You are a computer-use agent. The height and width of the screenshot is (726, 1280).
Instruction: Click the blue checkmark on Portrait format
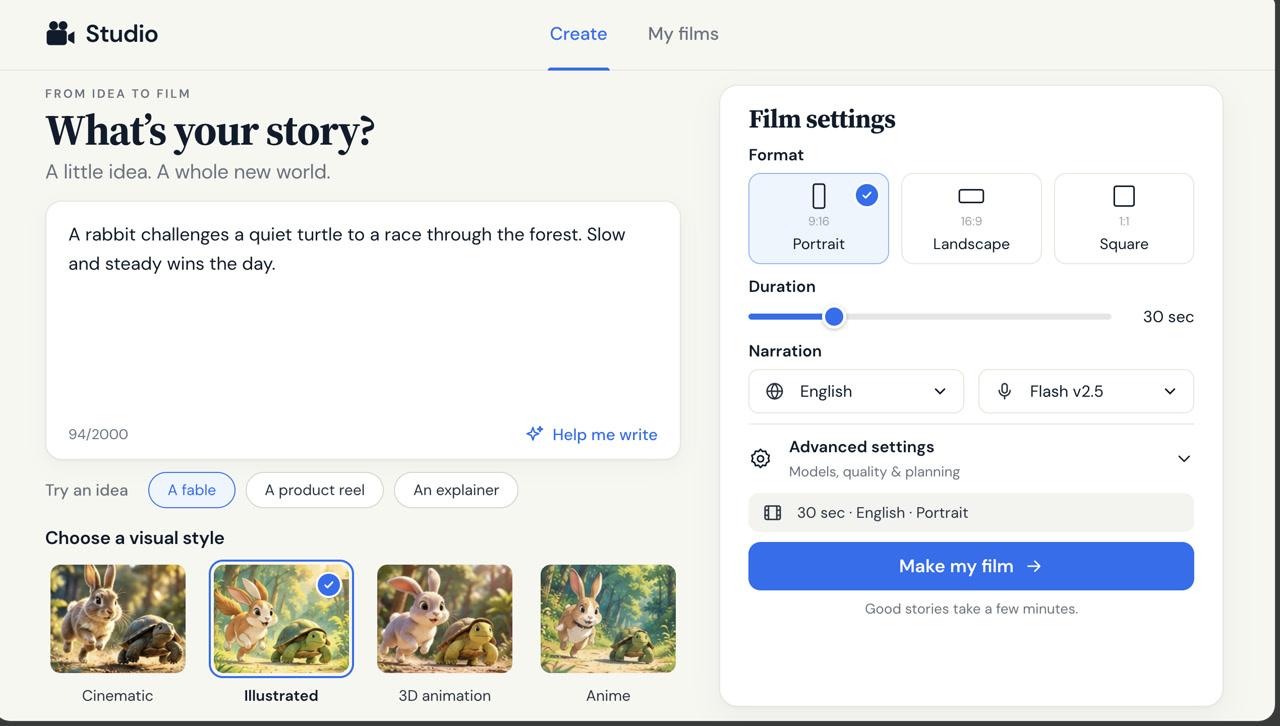tap(866, 195)
